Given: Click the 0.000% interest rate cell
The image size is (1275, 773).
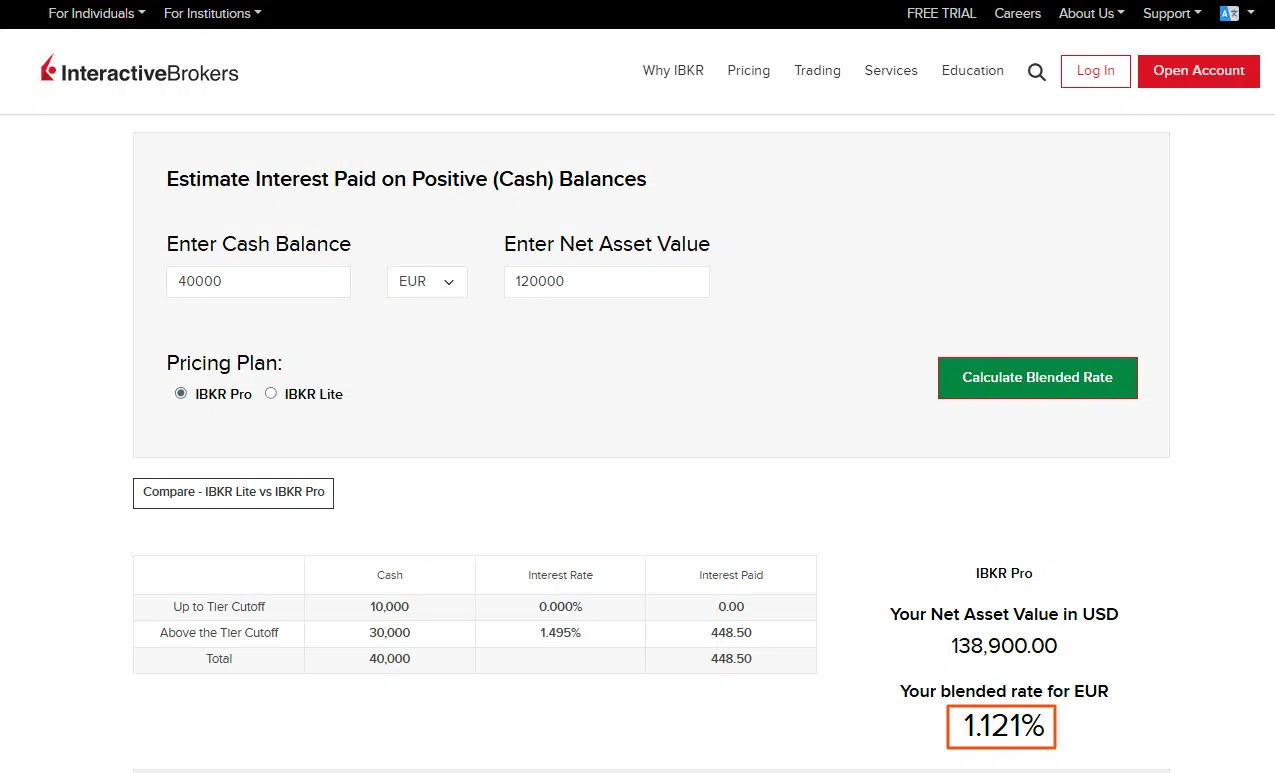Looking at the screenshot, I should [560, 607].
